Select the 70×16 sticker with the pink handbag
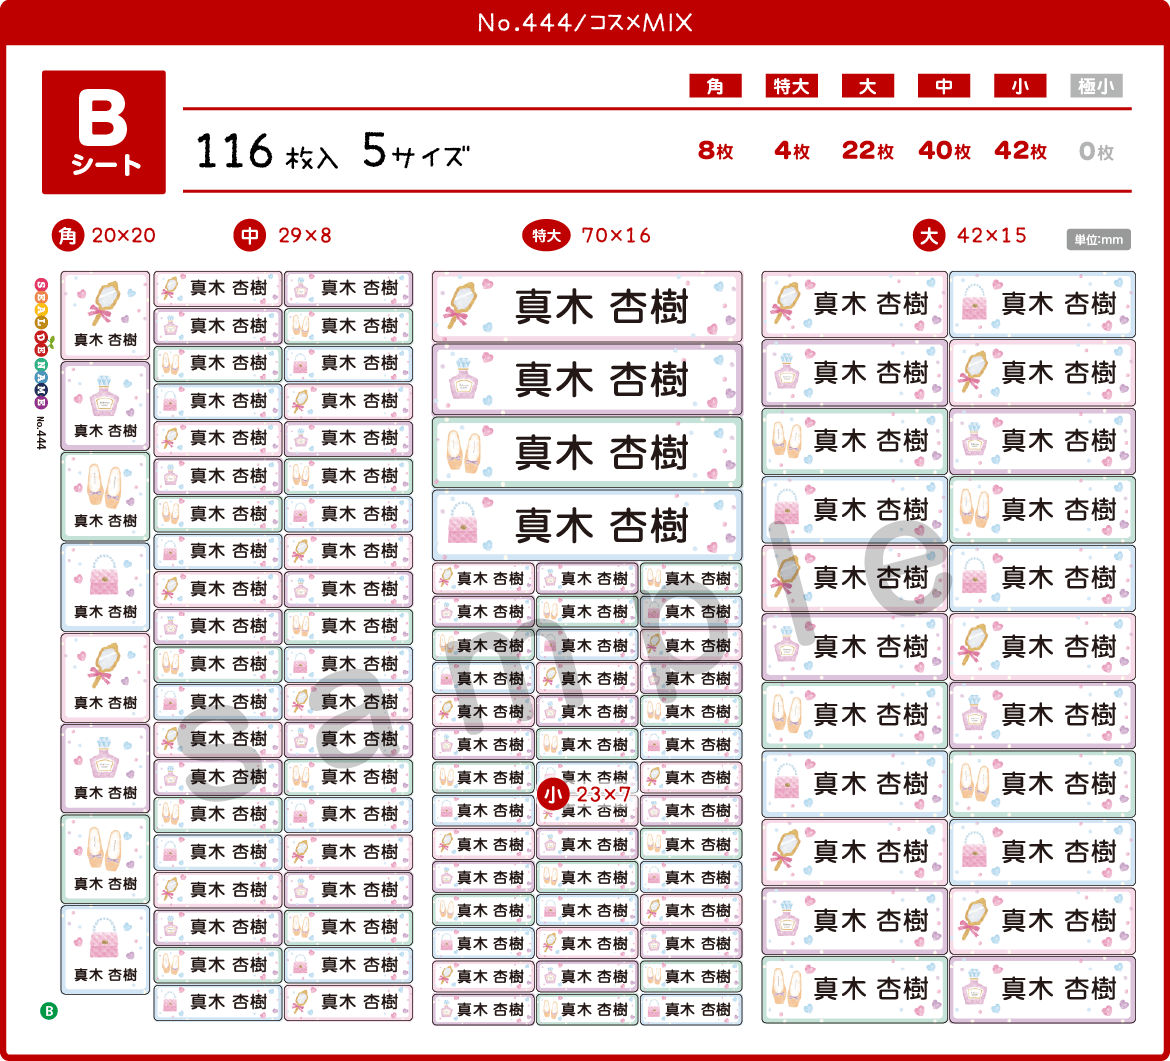The height and width of the screenshot is (1061, 1170). pos(587,525)
